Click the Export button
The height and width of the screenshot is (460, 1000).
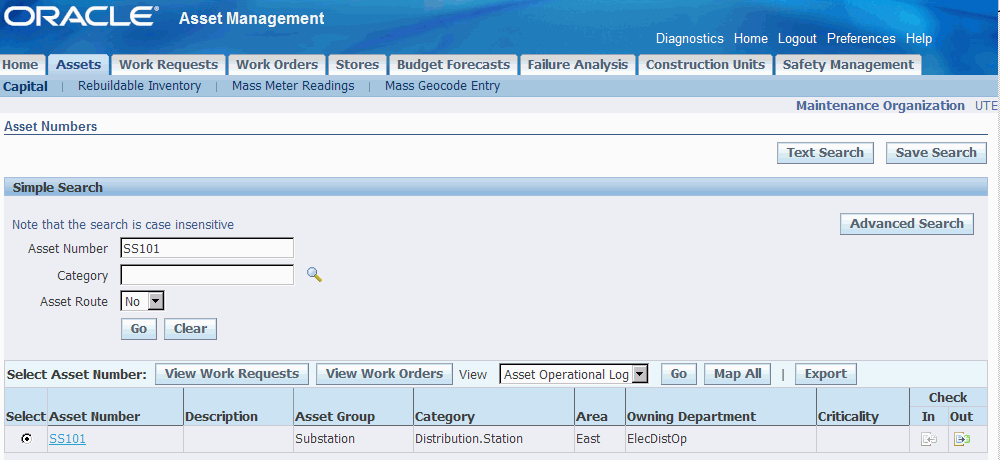point(826,374)
